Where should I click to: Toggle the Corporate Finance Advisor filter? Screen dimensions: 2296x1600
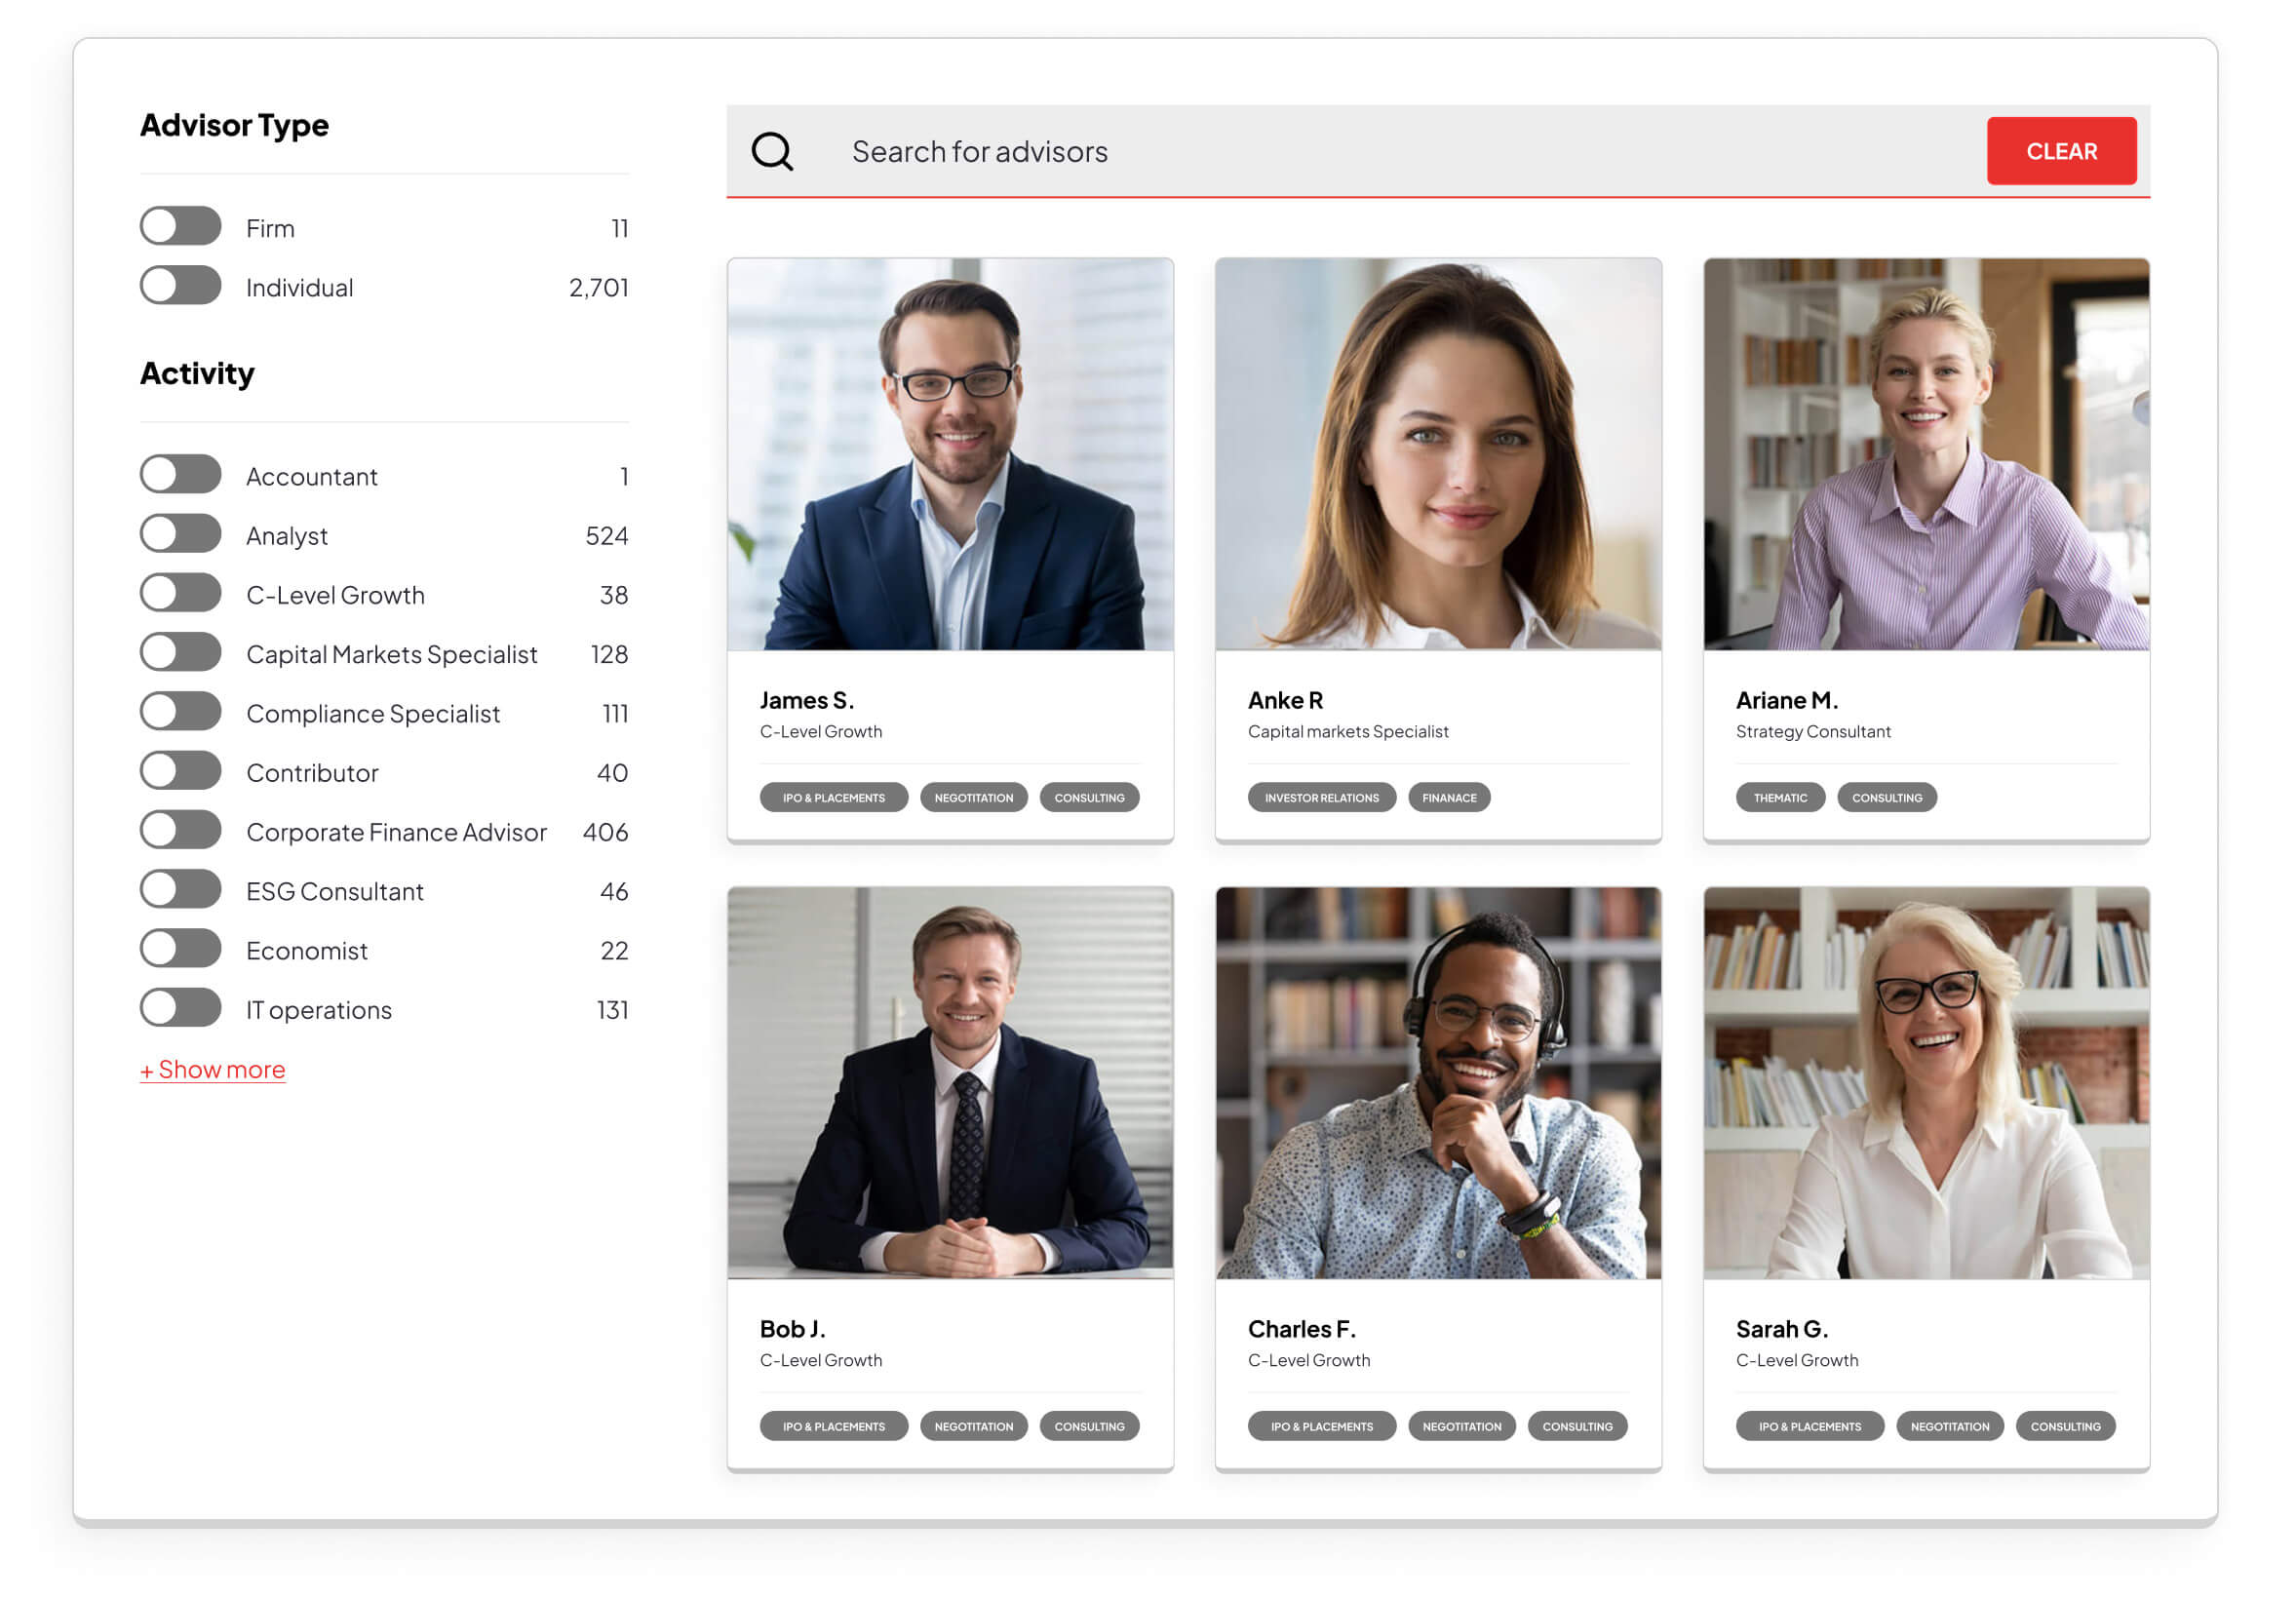(x=181, y=831)
